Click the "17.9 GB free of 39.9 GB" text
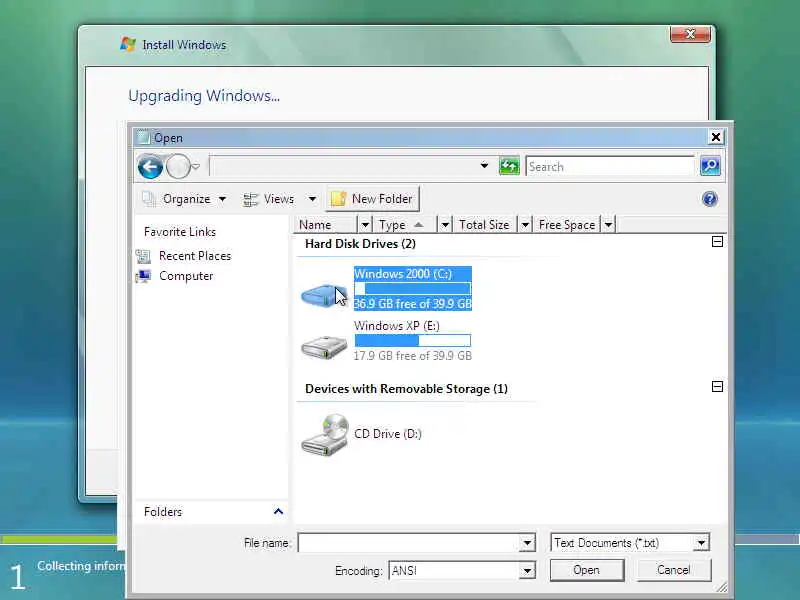Screen dimensions: 800x600 (412, 356)
